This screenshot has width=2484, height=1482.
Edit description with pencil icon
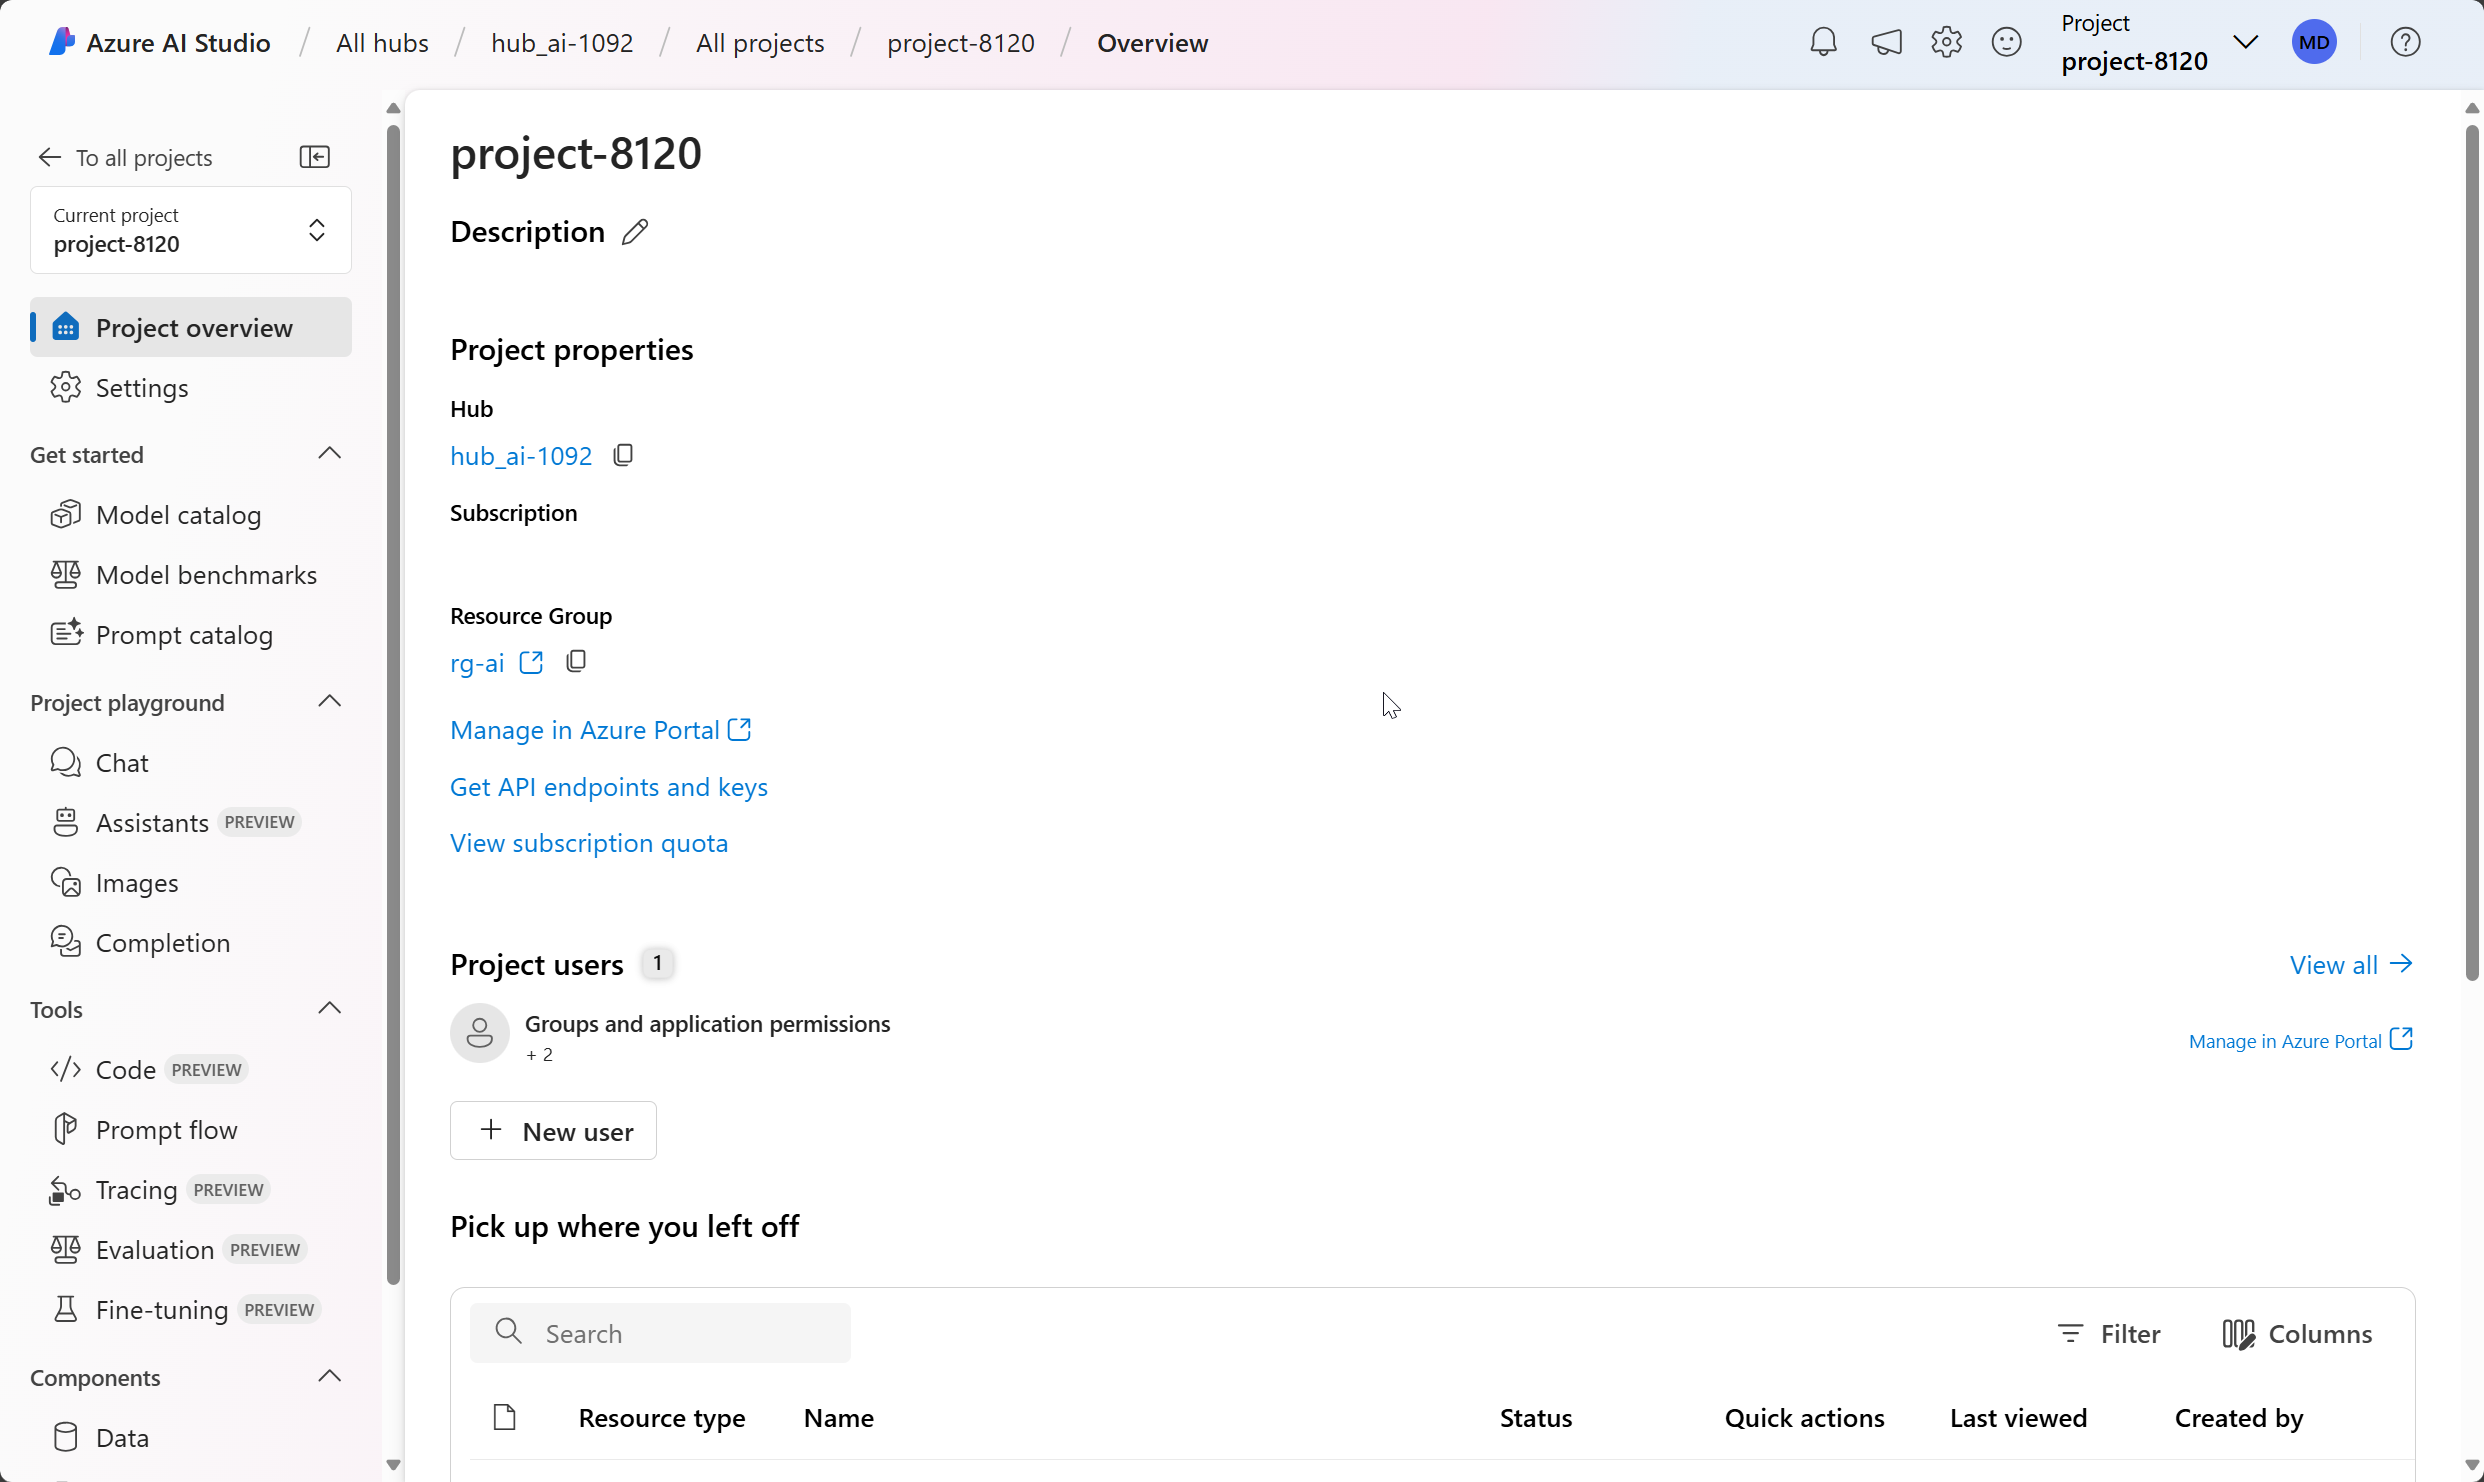(x=635, y=232)
